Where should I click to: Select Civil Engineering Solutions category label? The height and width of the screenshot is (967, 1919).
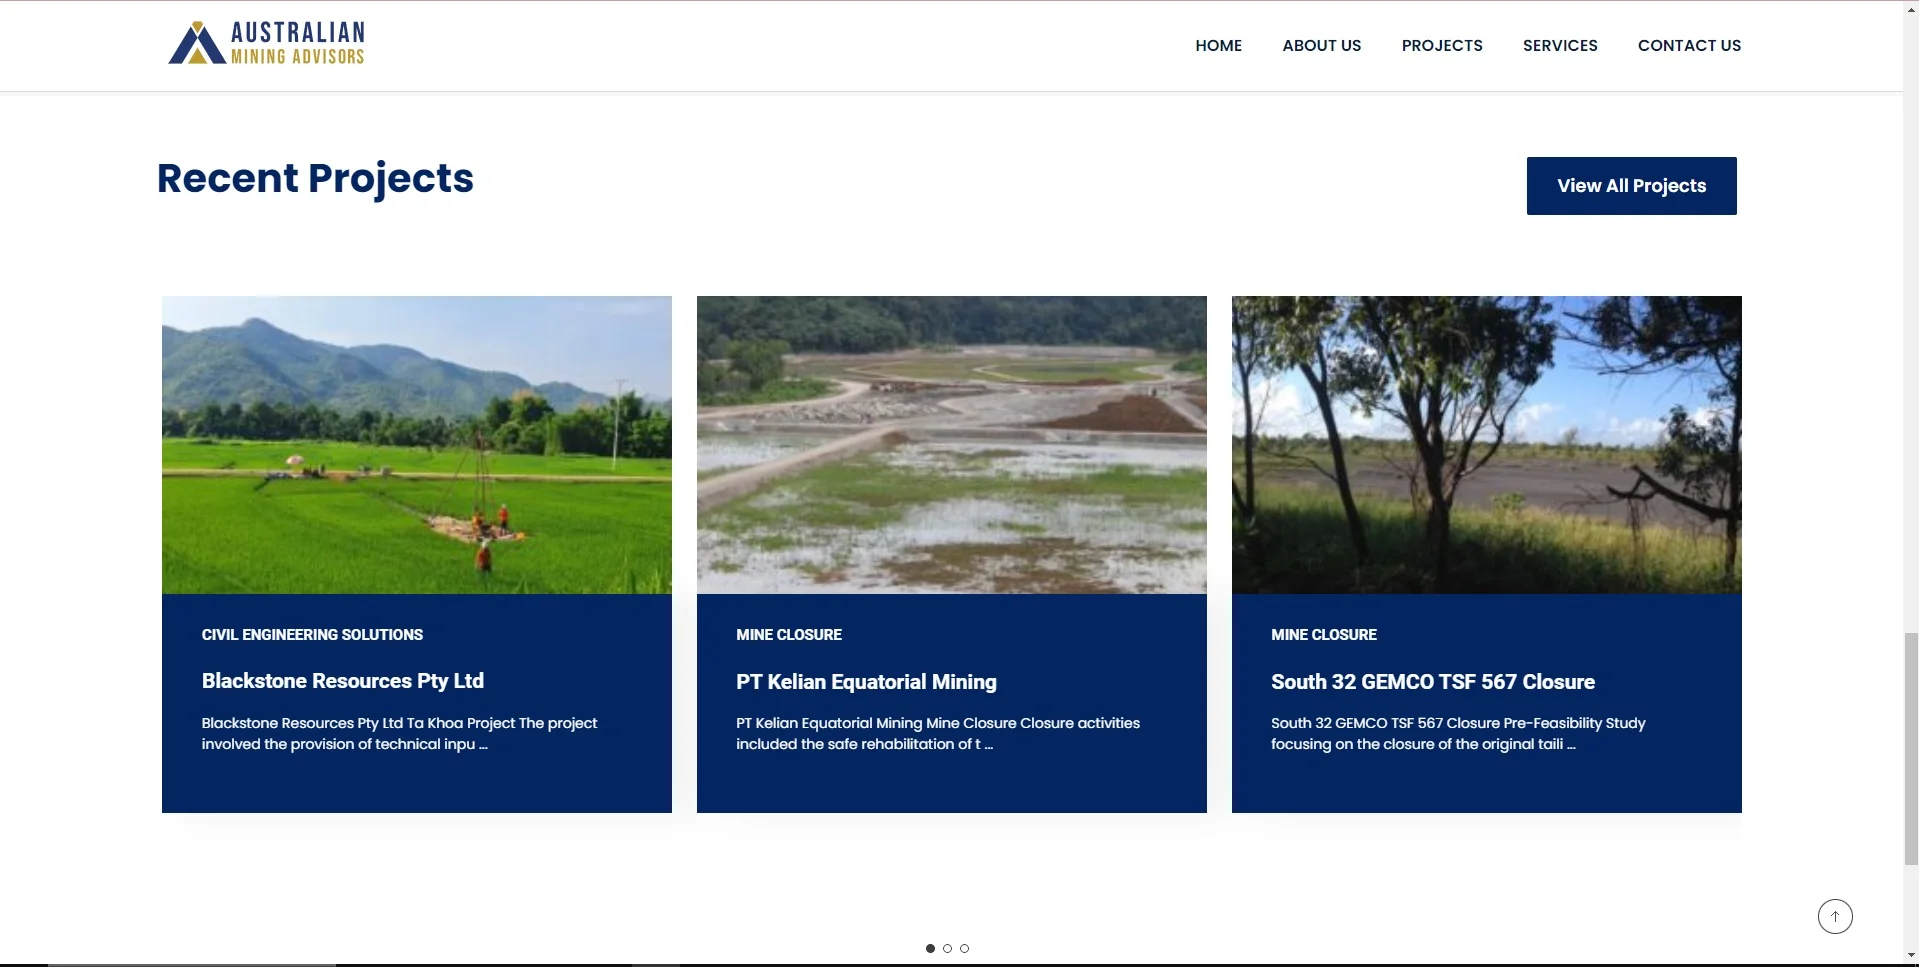(x=312, y=635)
